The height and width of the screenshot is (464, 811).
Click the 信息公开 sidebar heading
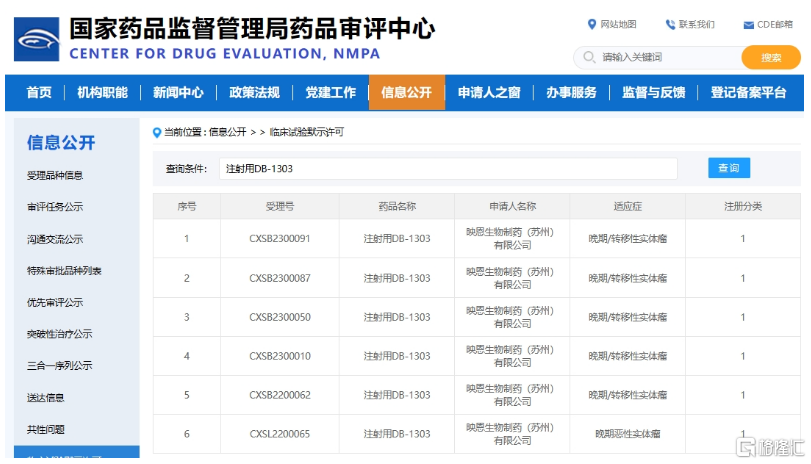click(x=61, y=143)
